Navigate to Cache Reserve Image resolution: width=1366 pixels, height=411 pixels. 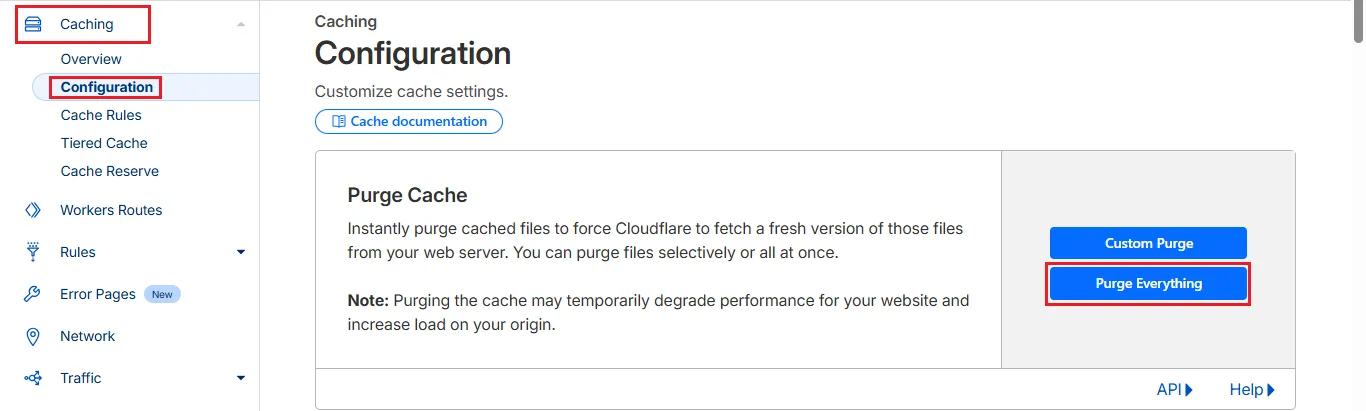[109, 171]
